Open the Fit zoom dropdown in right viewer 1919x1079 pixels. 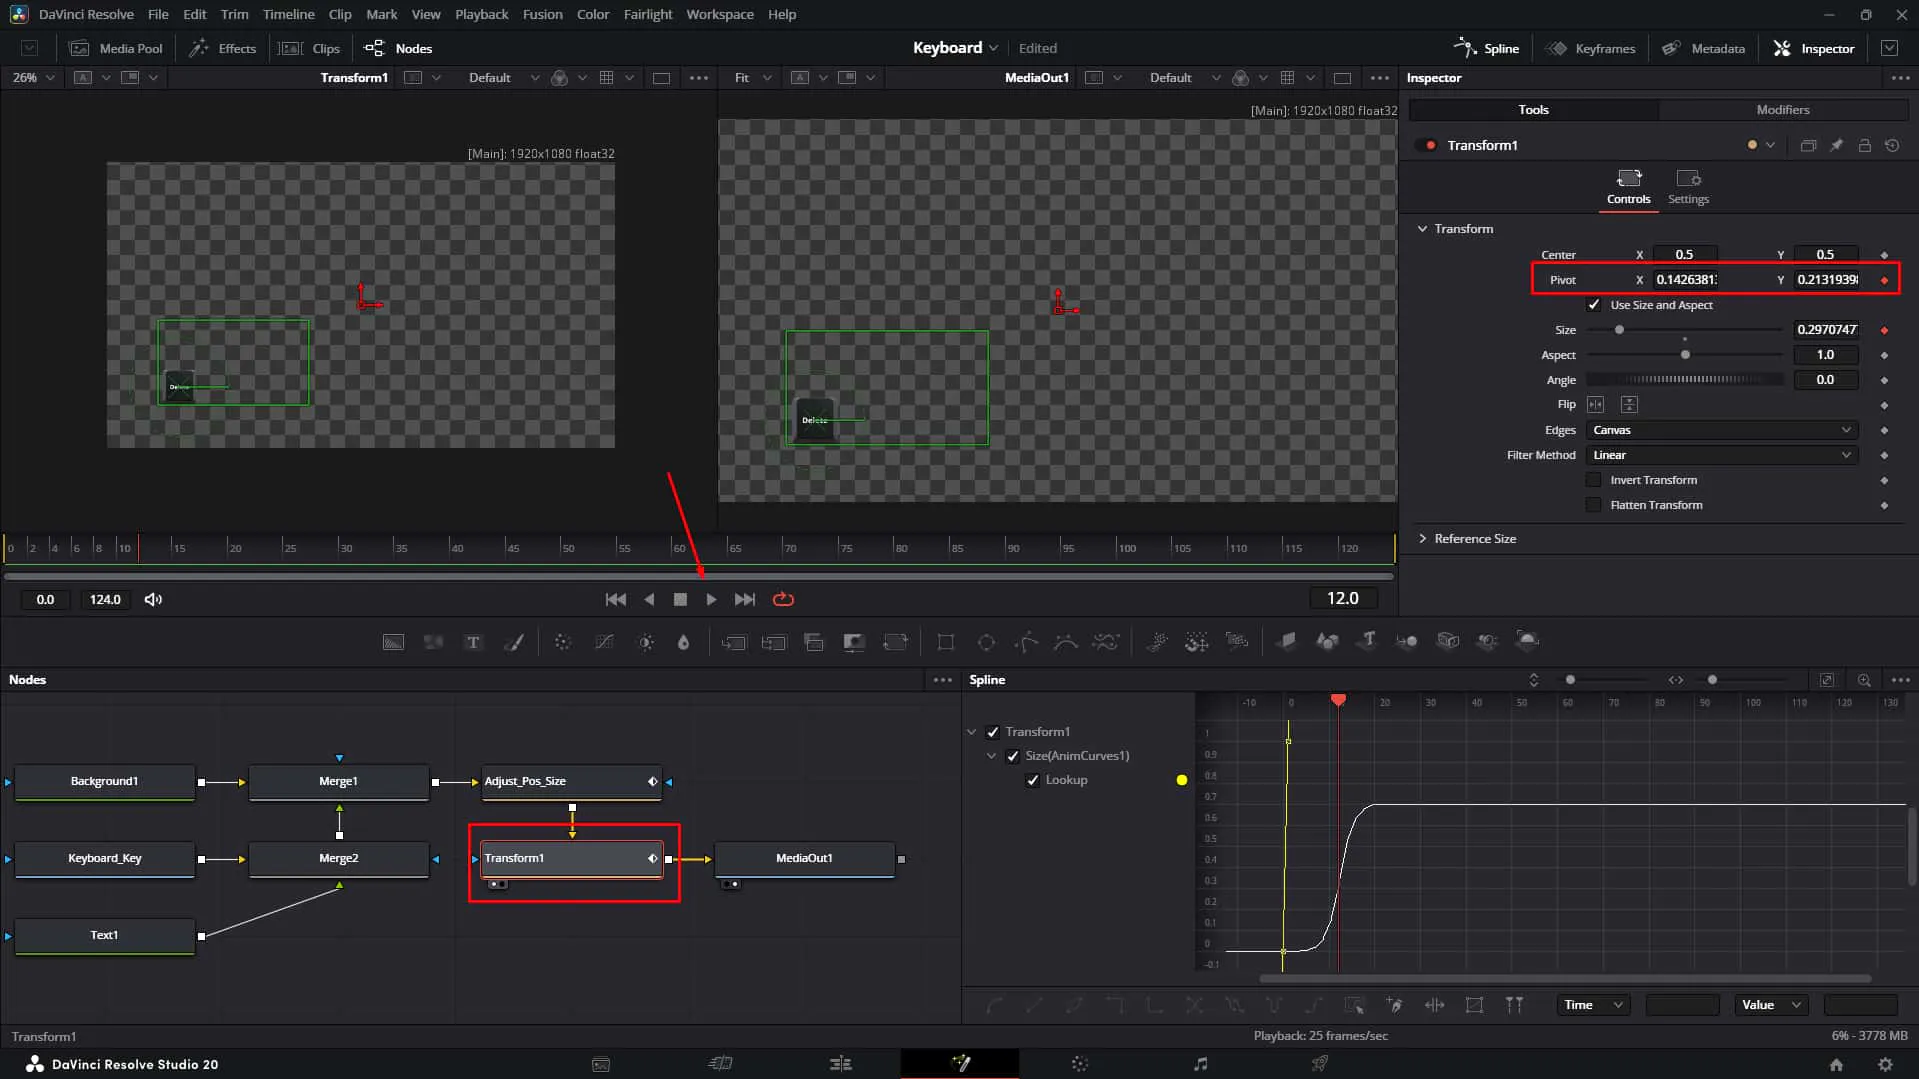(x=752, y=78)
